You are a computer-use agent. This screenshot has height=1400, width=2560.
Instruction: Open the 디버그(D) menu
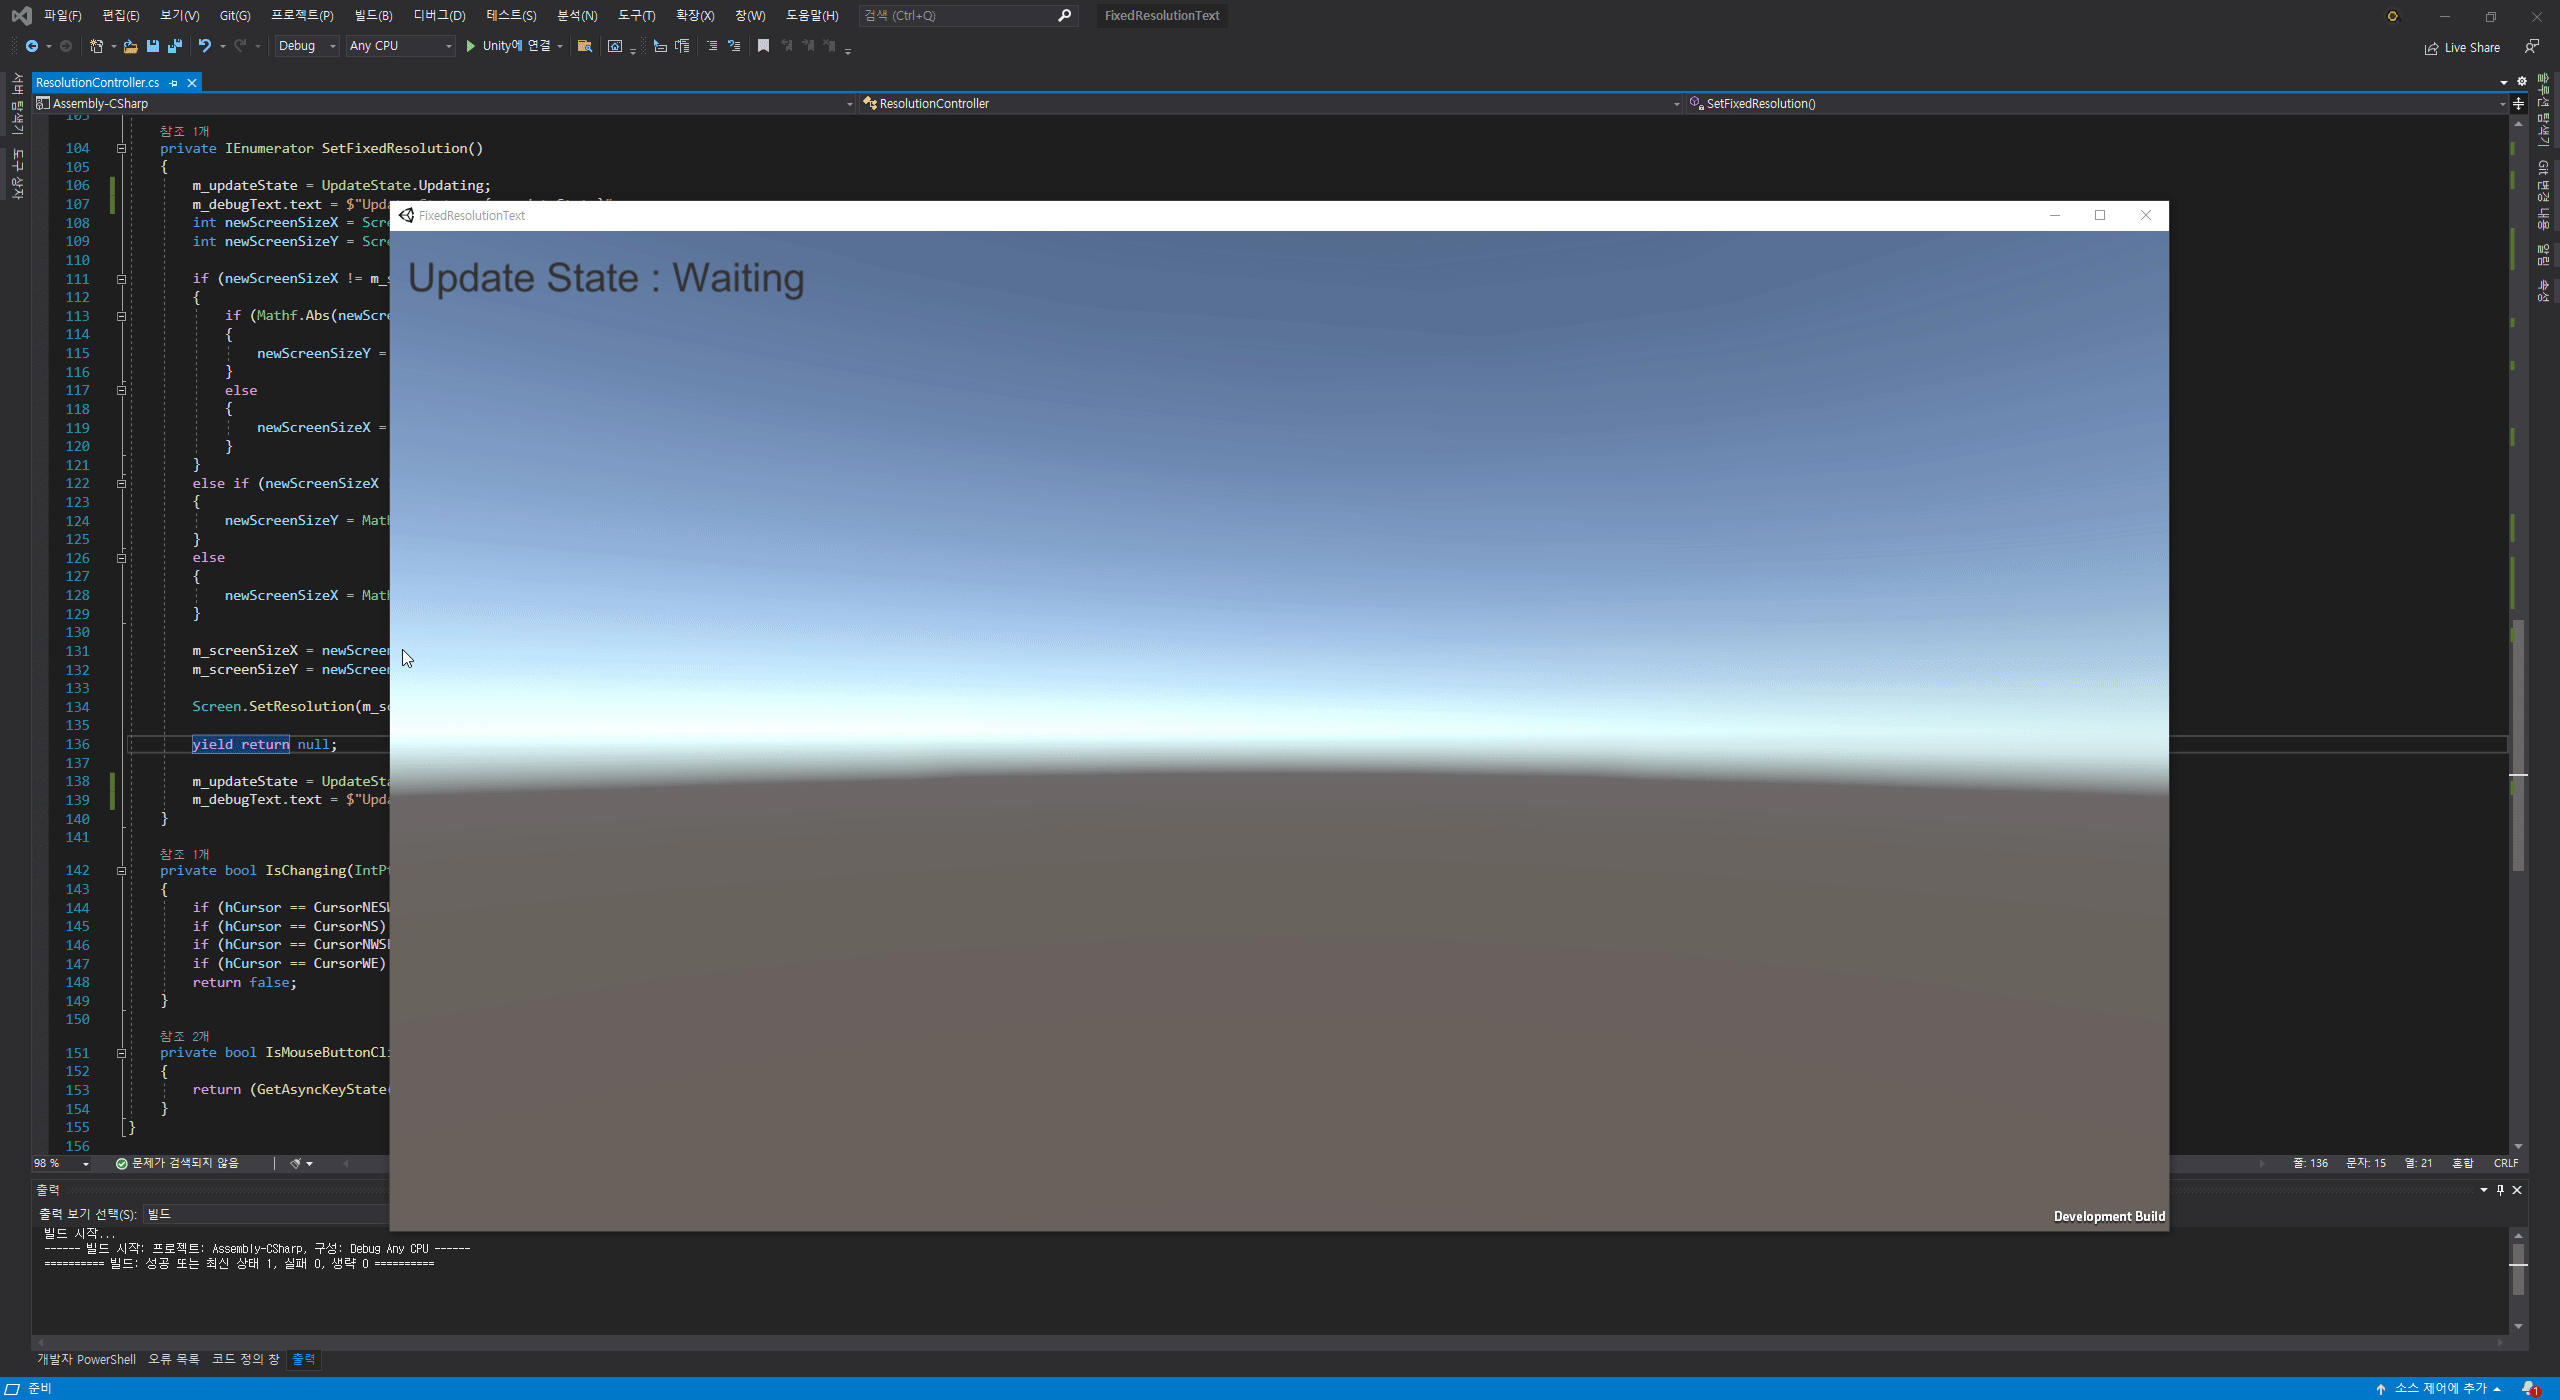[x=439, y=15]
